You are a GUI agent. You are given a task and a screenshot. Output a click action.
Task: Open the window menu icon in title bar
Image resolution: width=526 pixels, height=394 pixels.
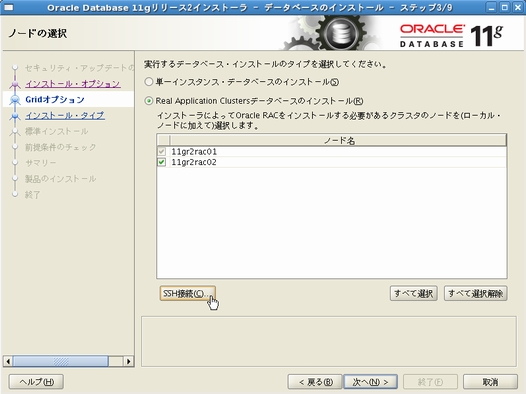(8, 7)
